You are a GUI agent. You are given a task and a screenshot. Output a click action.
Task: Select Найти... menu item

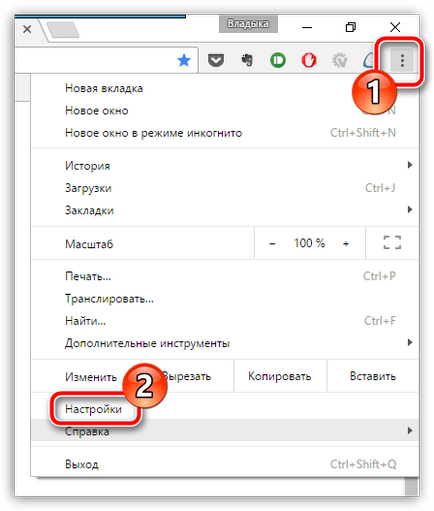tap(225, 321)
